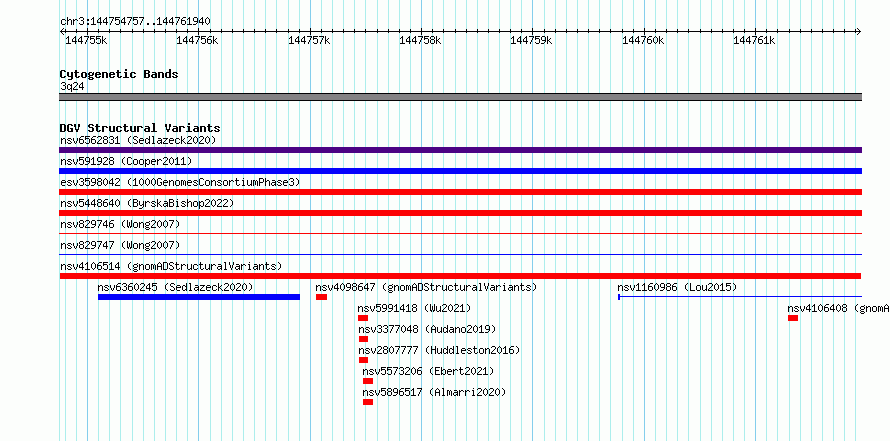Viewport: 890px width, 441px height.
Task: Click the 144758k ruler label
Action: point(420,40)
